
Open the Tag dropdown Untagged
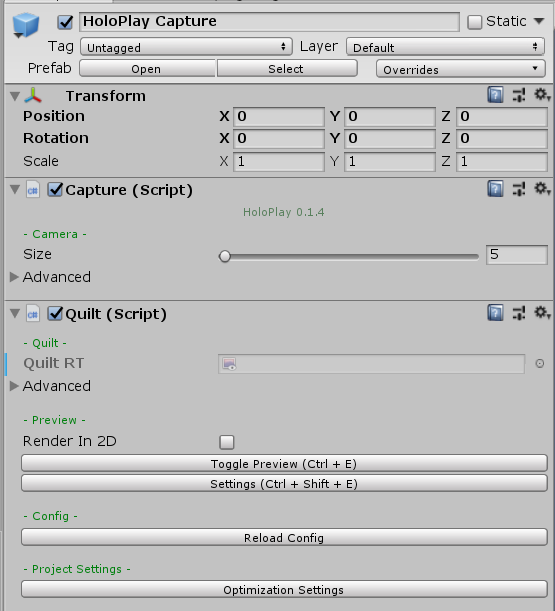pos(186,47)
